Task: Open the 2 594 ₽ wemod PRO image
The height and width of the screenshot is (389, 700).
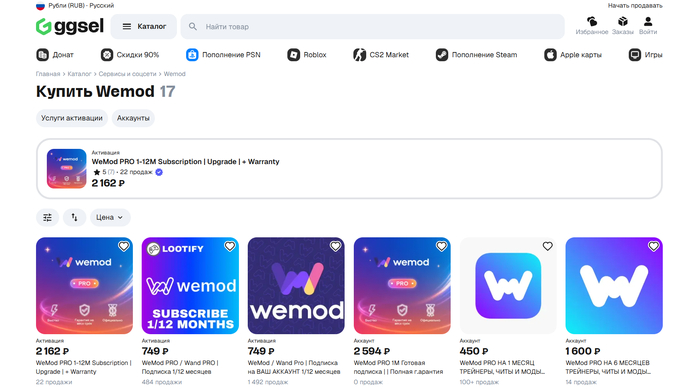Action: 402,286
